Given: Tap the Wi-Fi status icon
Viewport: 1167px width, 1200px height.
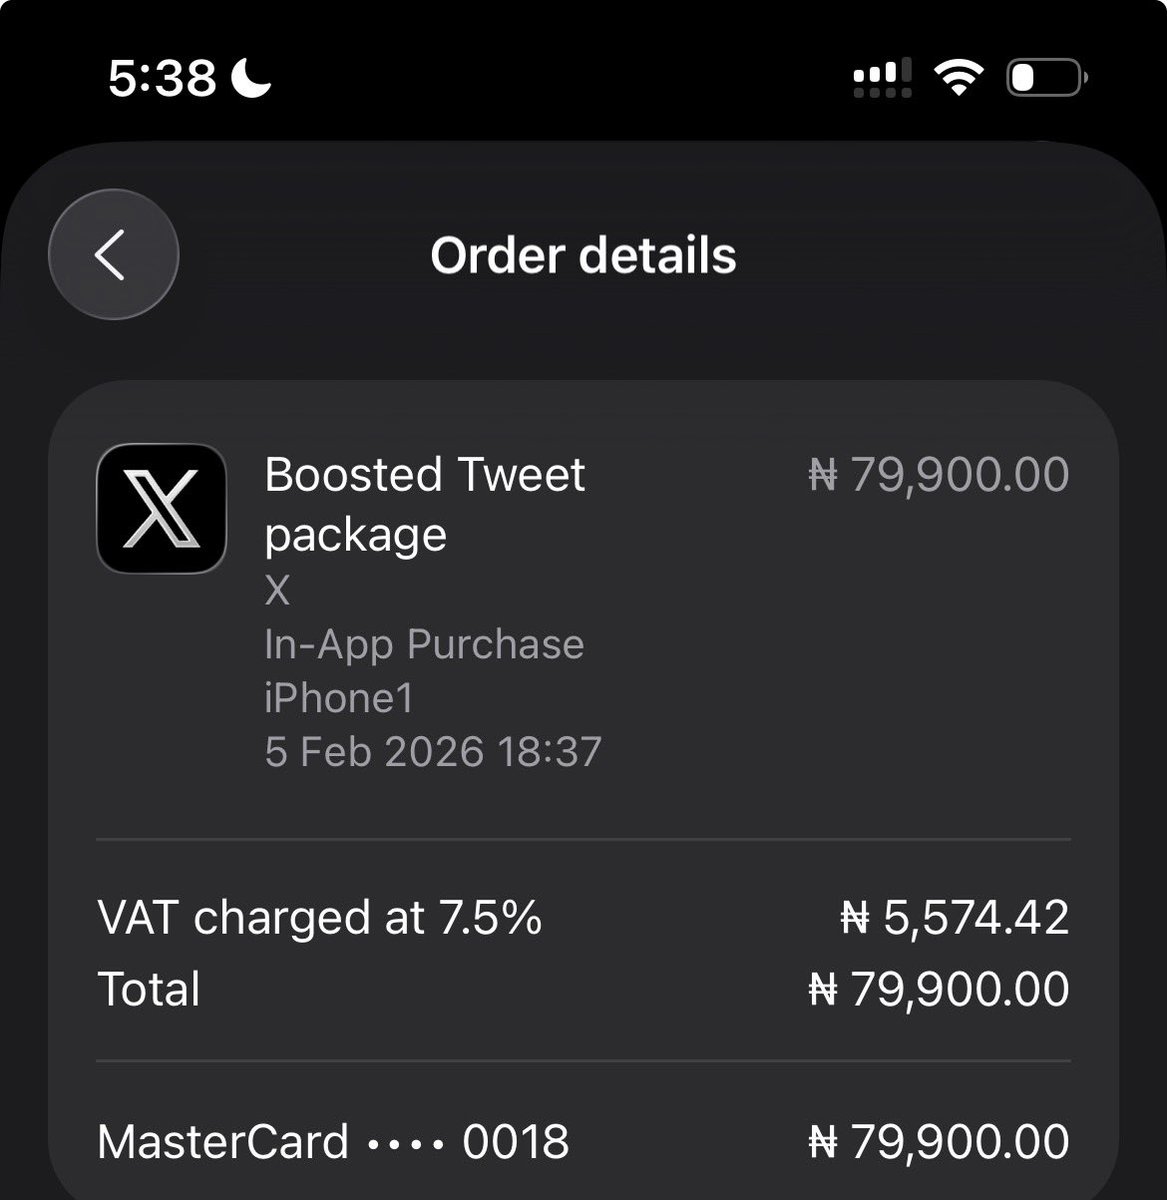Looking at the screenshot, I should 958,77.
